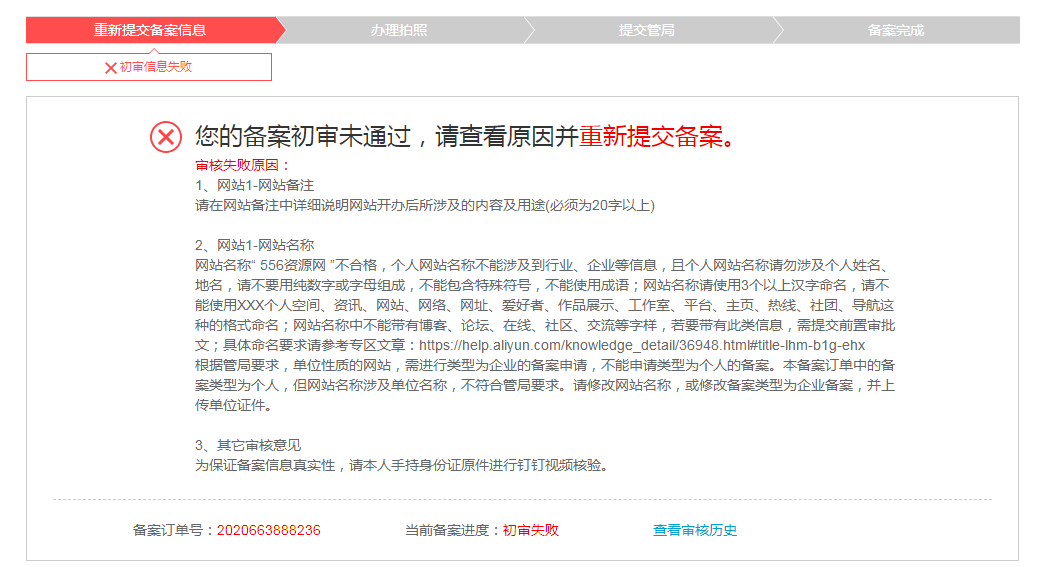Click the 当前备案进度 label
This screenshot has height=567, width=1060.
pyautogui.click(x=452, y=530)
